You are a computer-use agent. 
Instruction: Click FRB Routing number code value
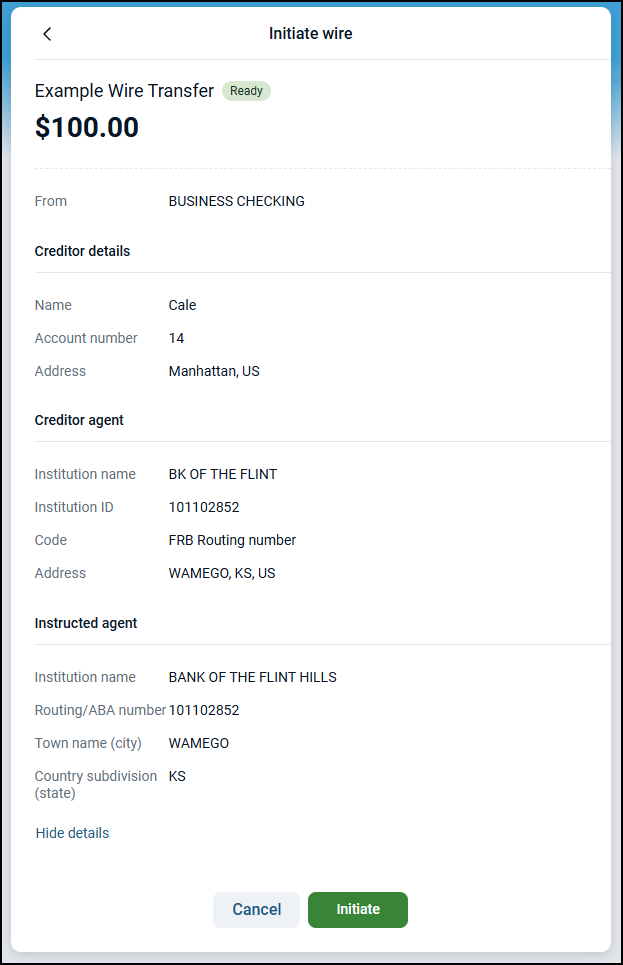pos(232,540)
